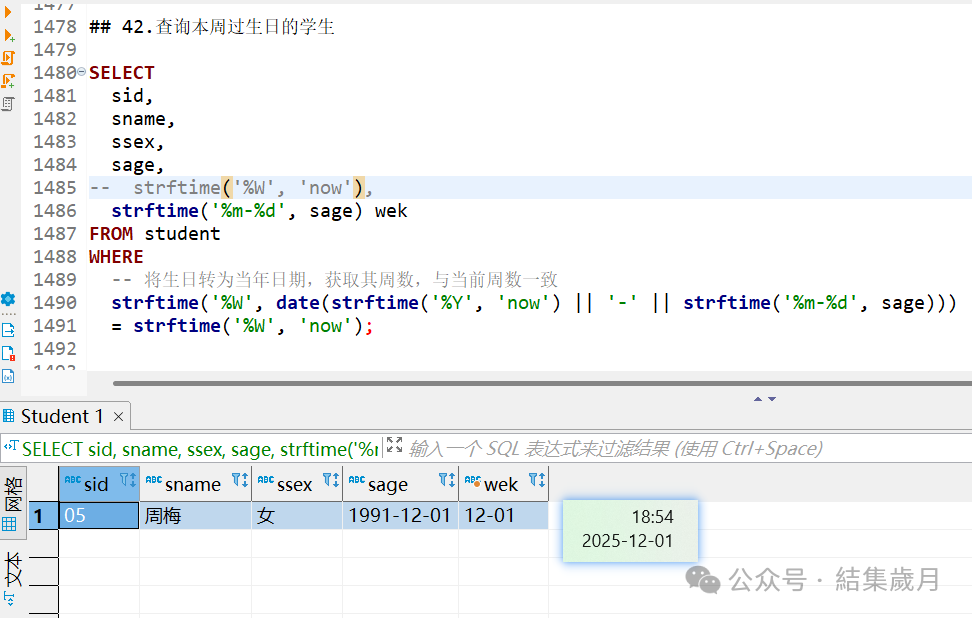Switch to the 网格 grid view tab

coord(12,503)
